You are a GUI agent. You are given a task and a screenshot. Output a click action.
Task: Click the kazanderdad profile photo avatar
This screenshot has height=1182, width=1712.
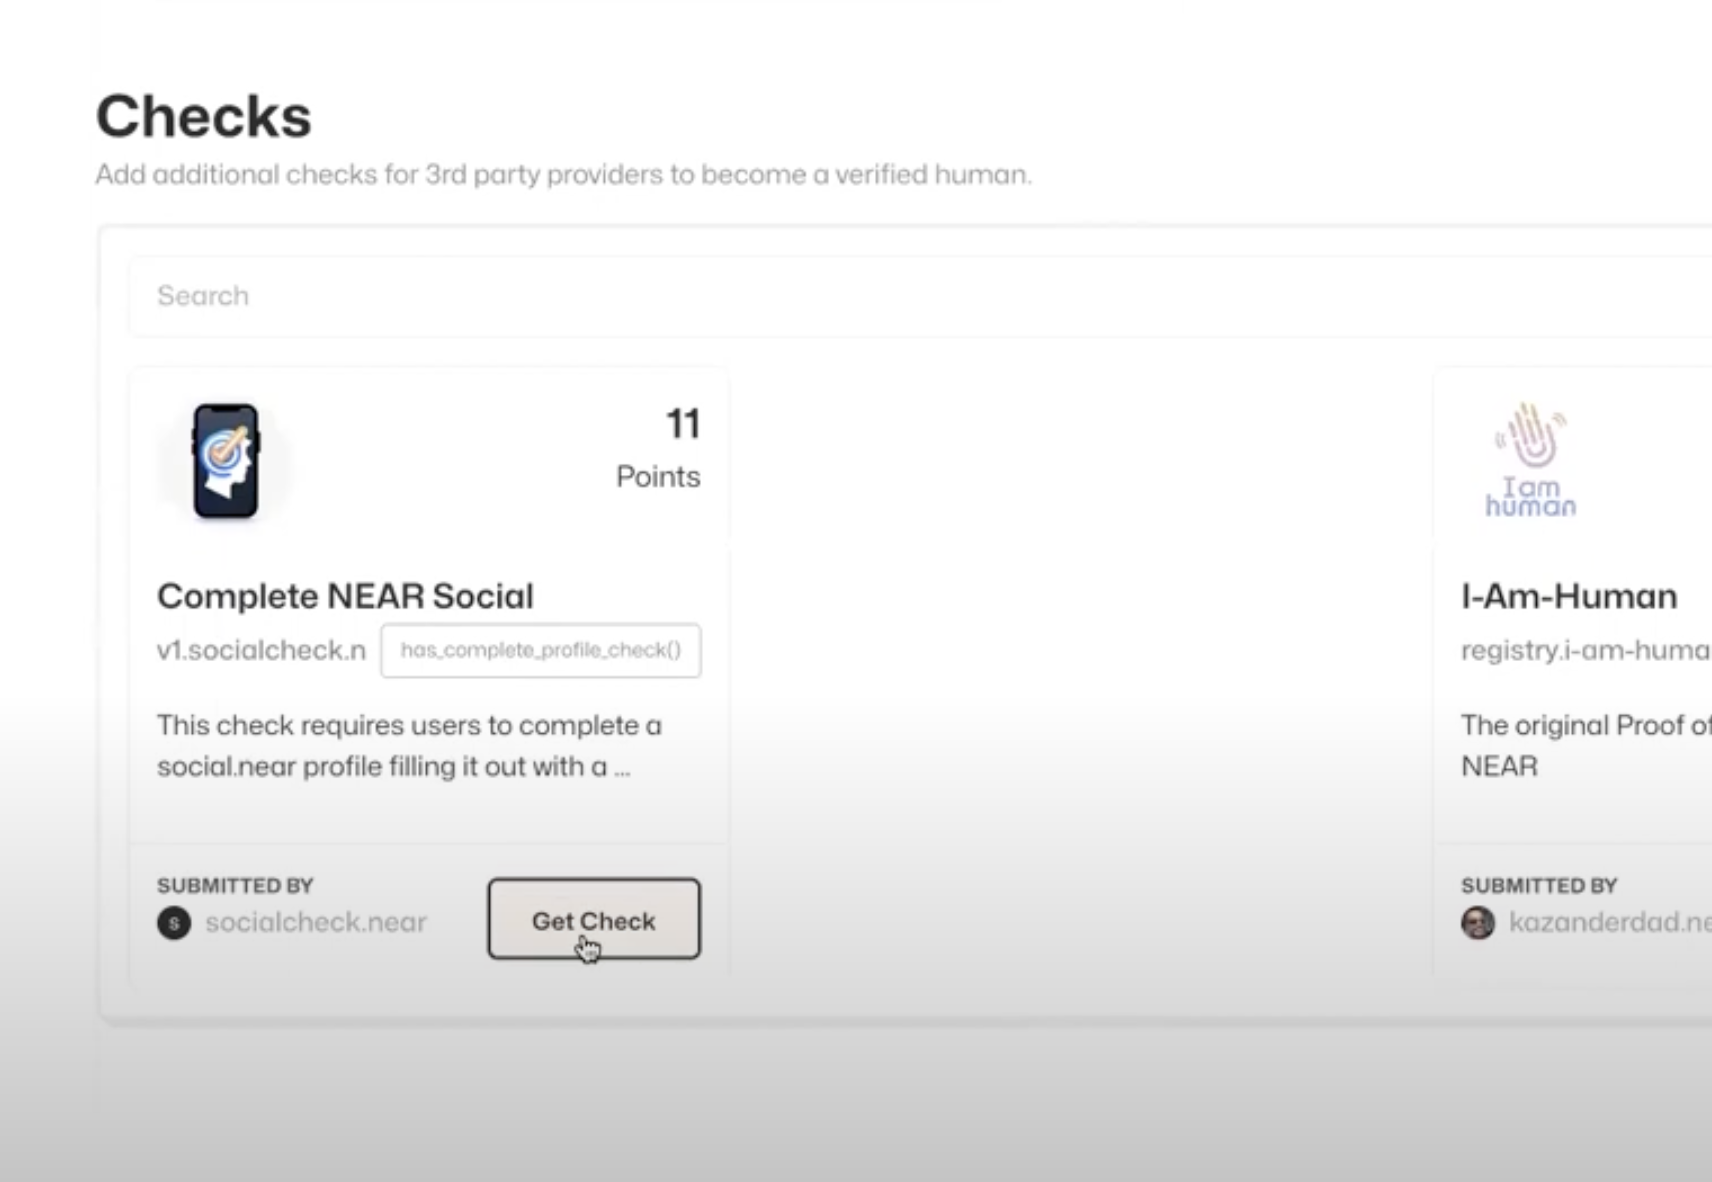pyautogui.click(x=1478, y=922)
